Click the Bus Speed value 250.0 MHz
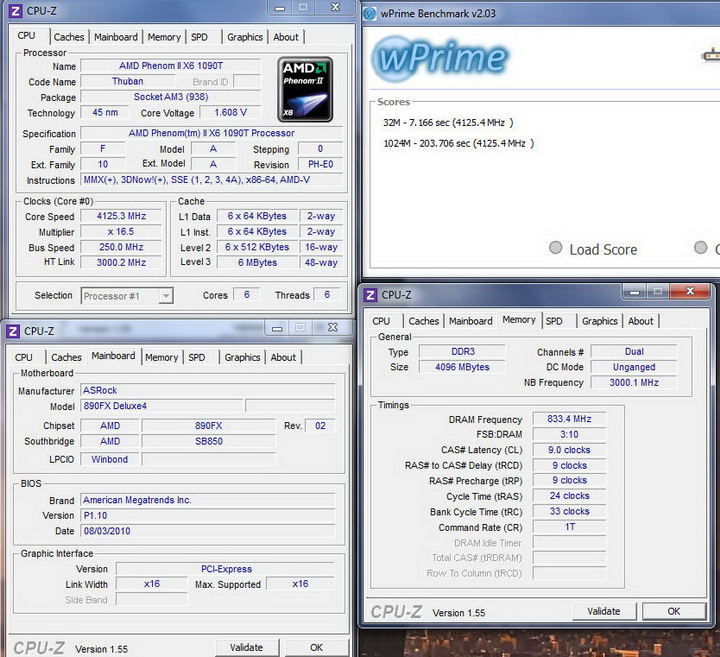Image resolution: width=720 pixels, height=657 pixels. coord(121,247)
